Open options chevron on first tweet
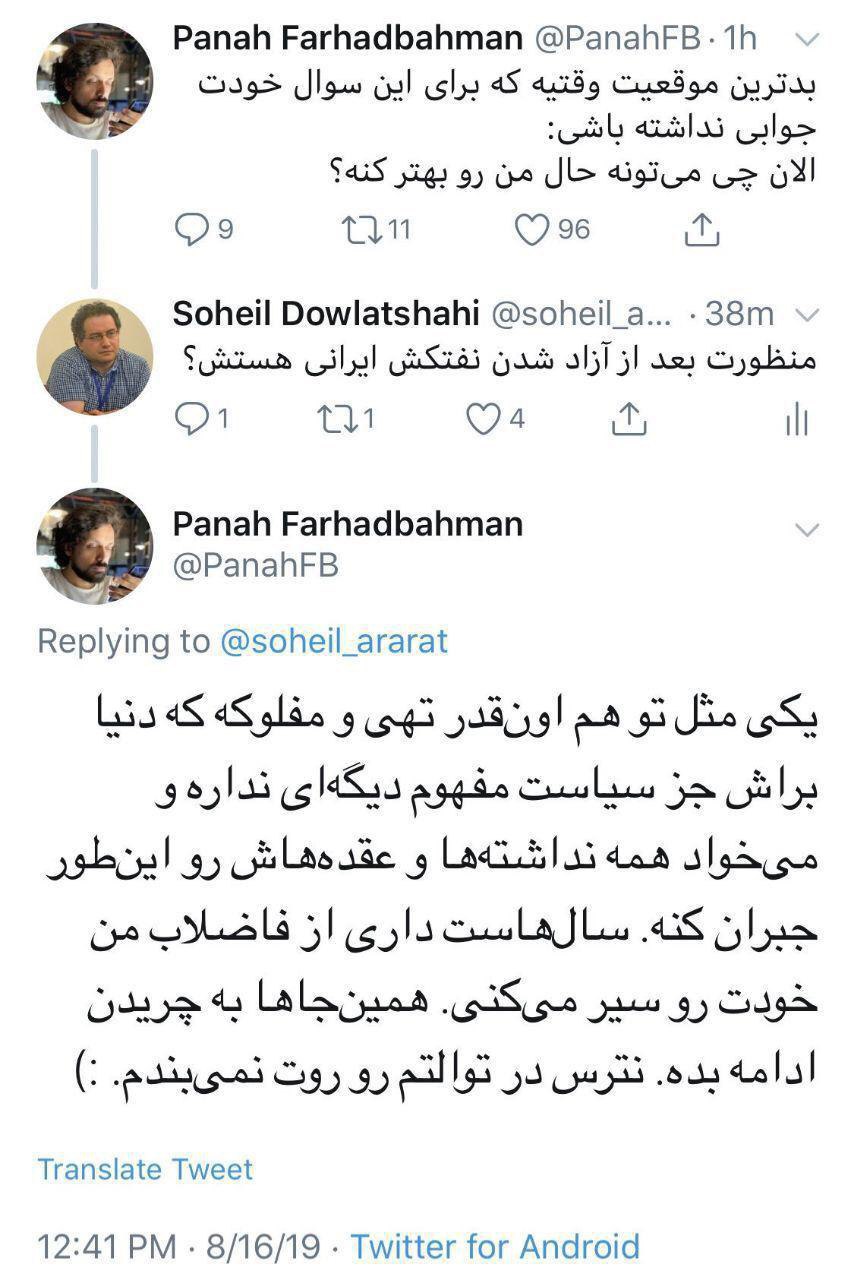Viewport: 854px width, 1280px height. tap(805, 40)
